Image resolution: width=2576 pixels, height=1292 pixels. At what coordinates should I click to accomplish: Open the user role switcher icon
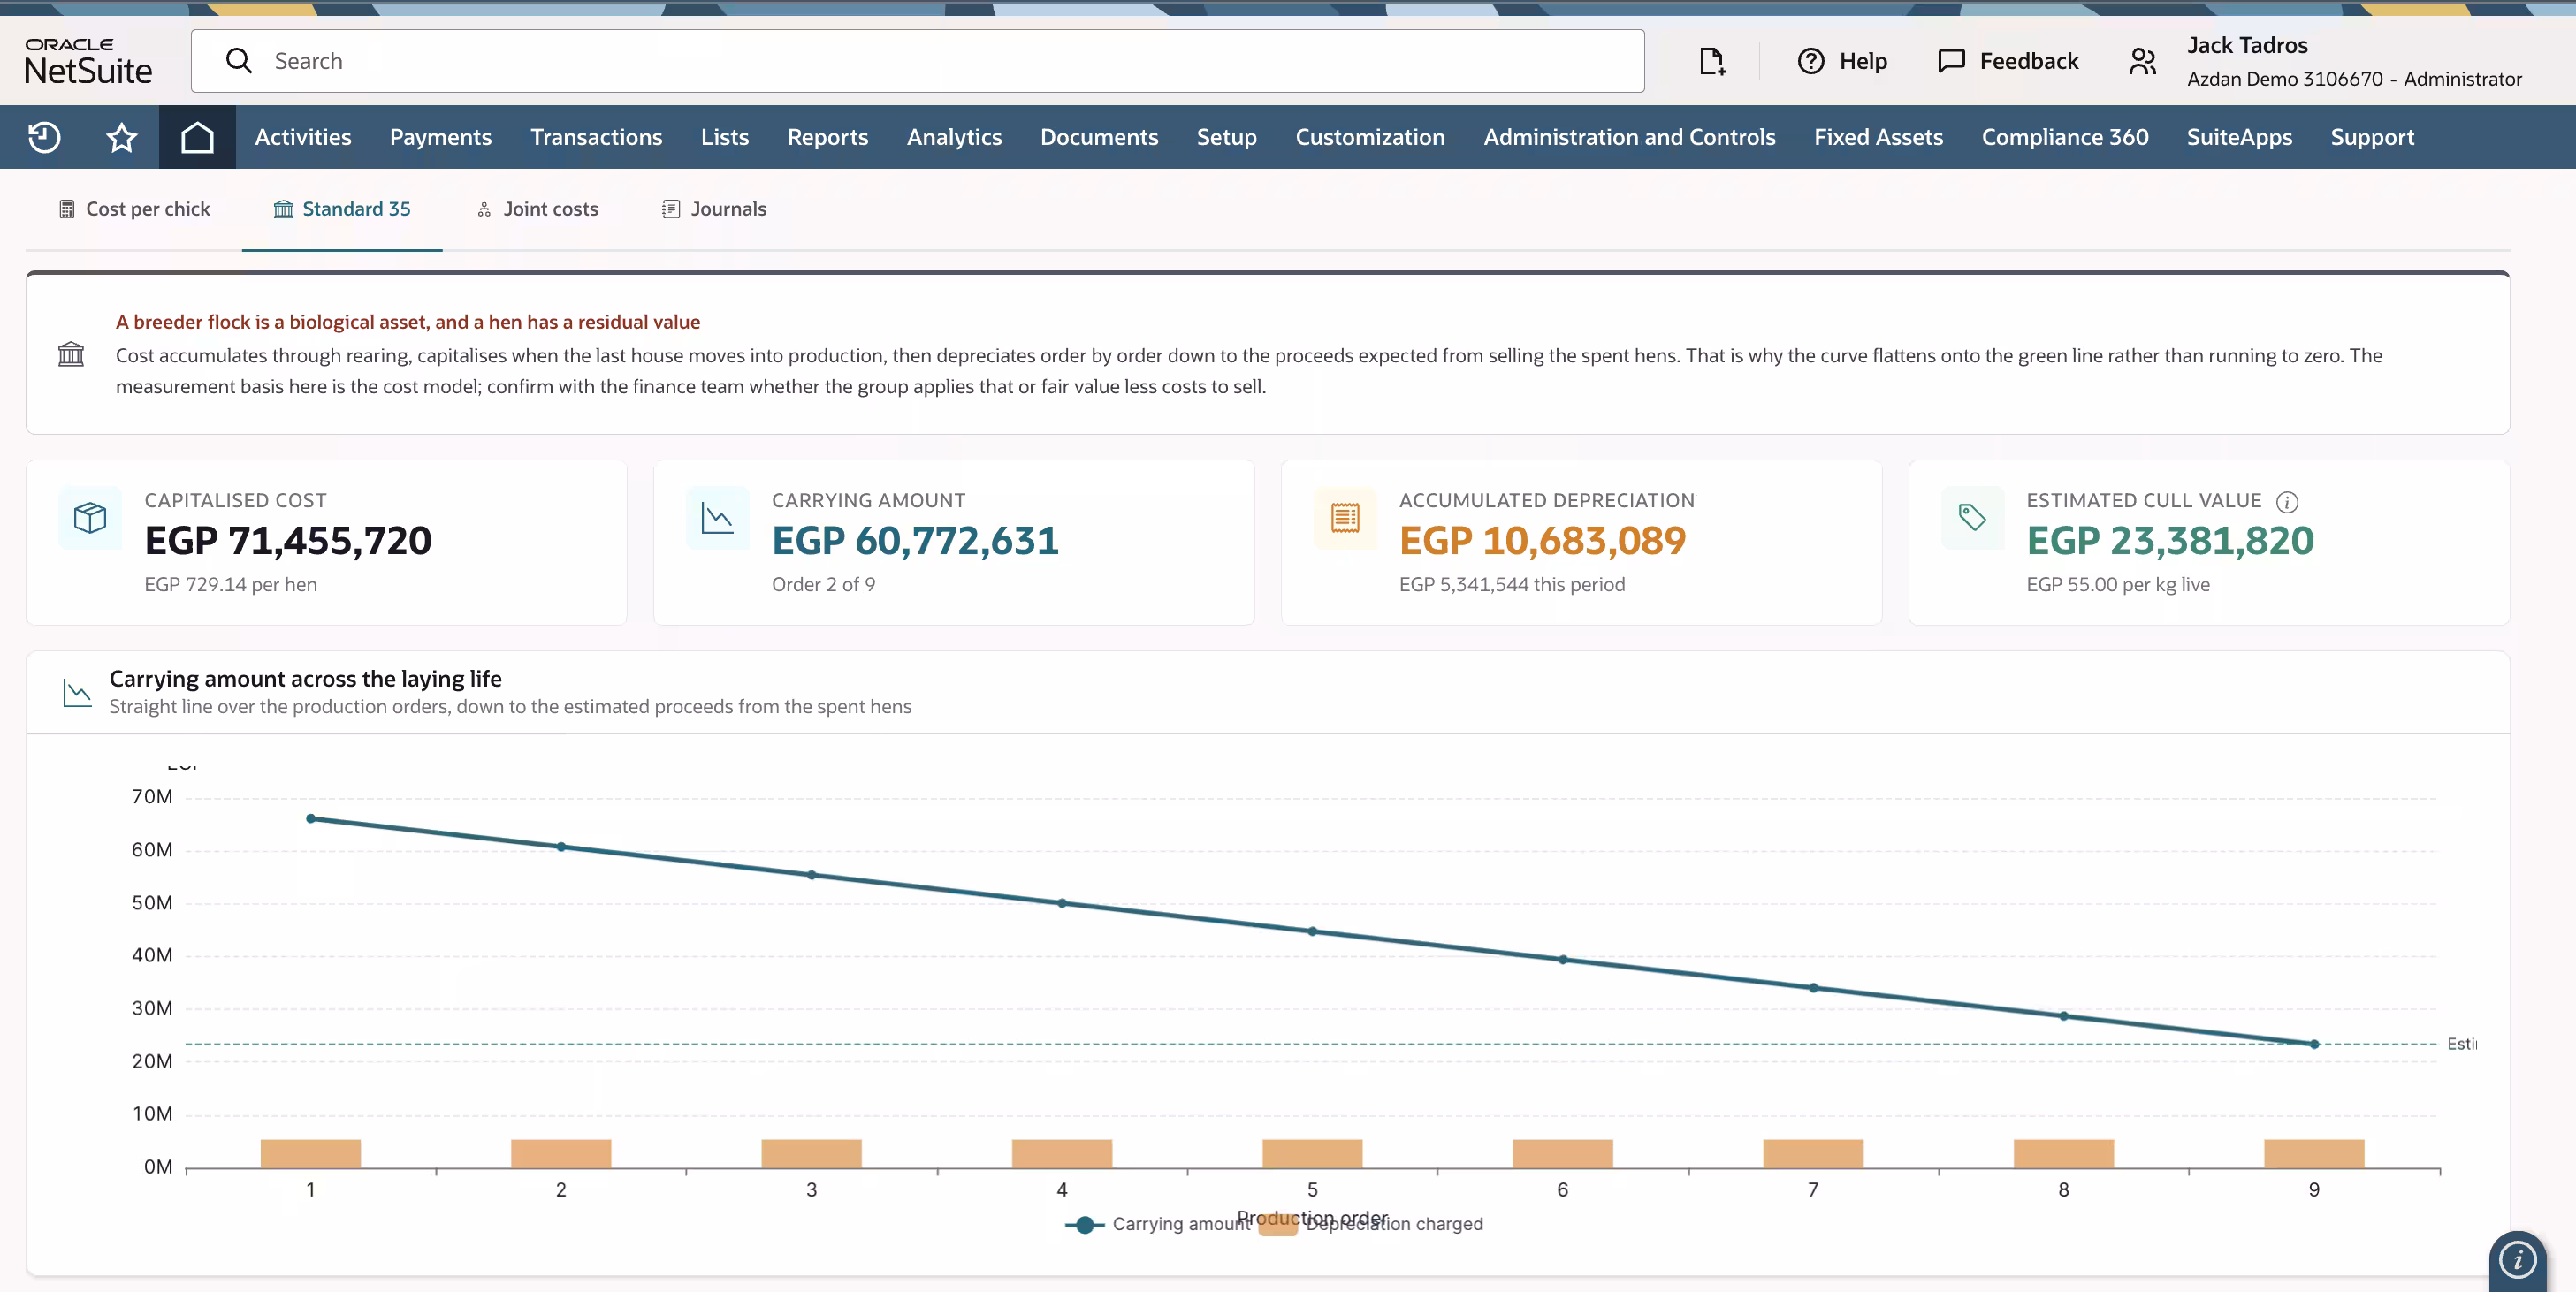pyautogui.click(x=2142, y=62)
